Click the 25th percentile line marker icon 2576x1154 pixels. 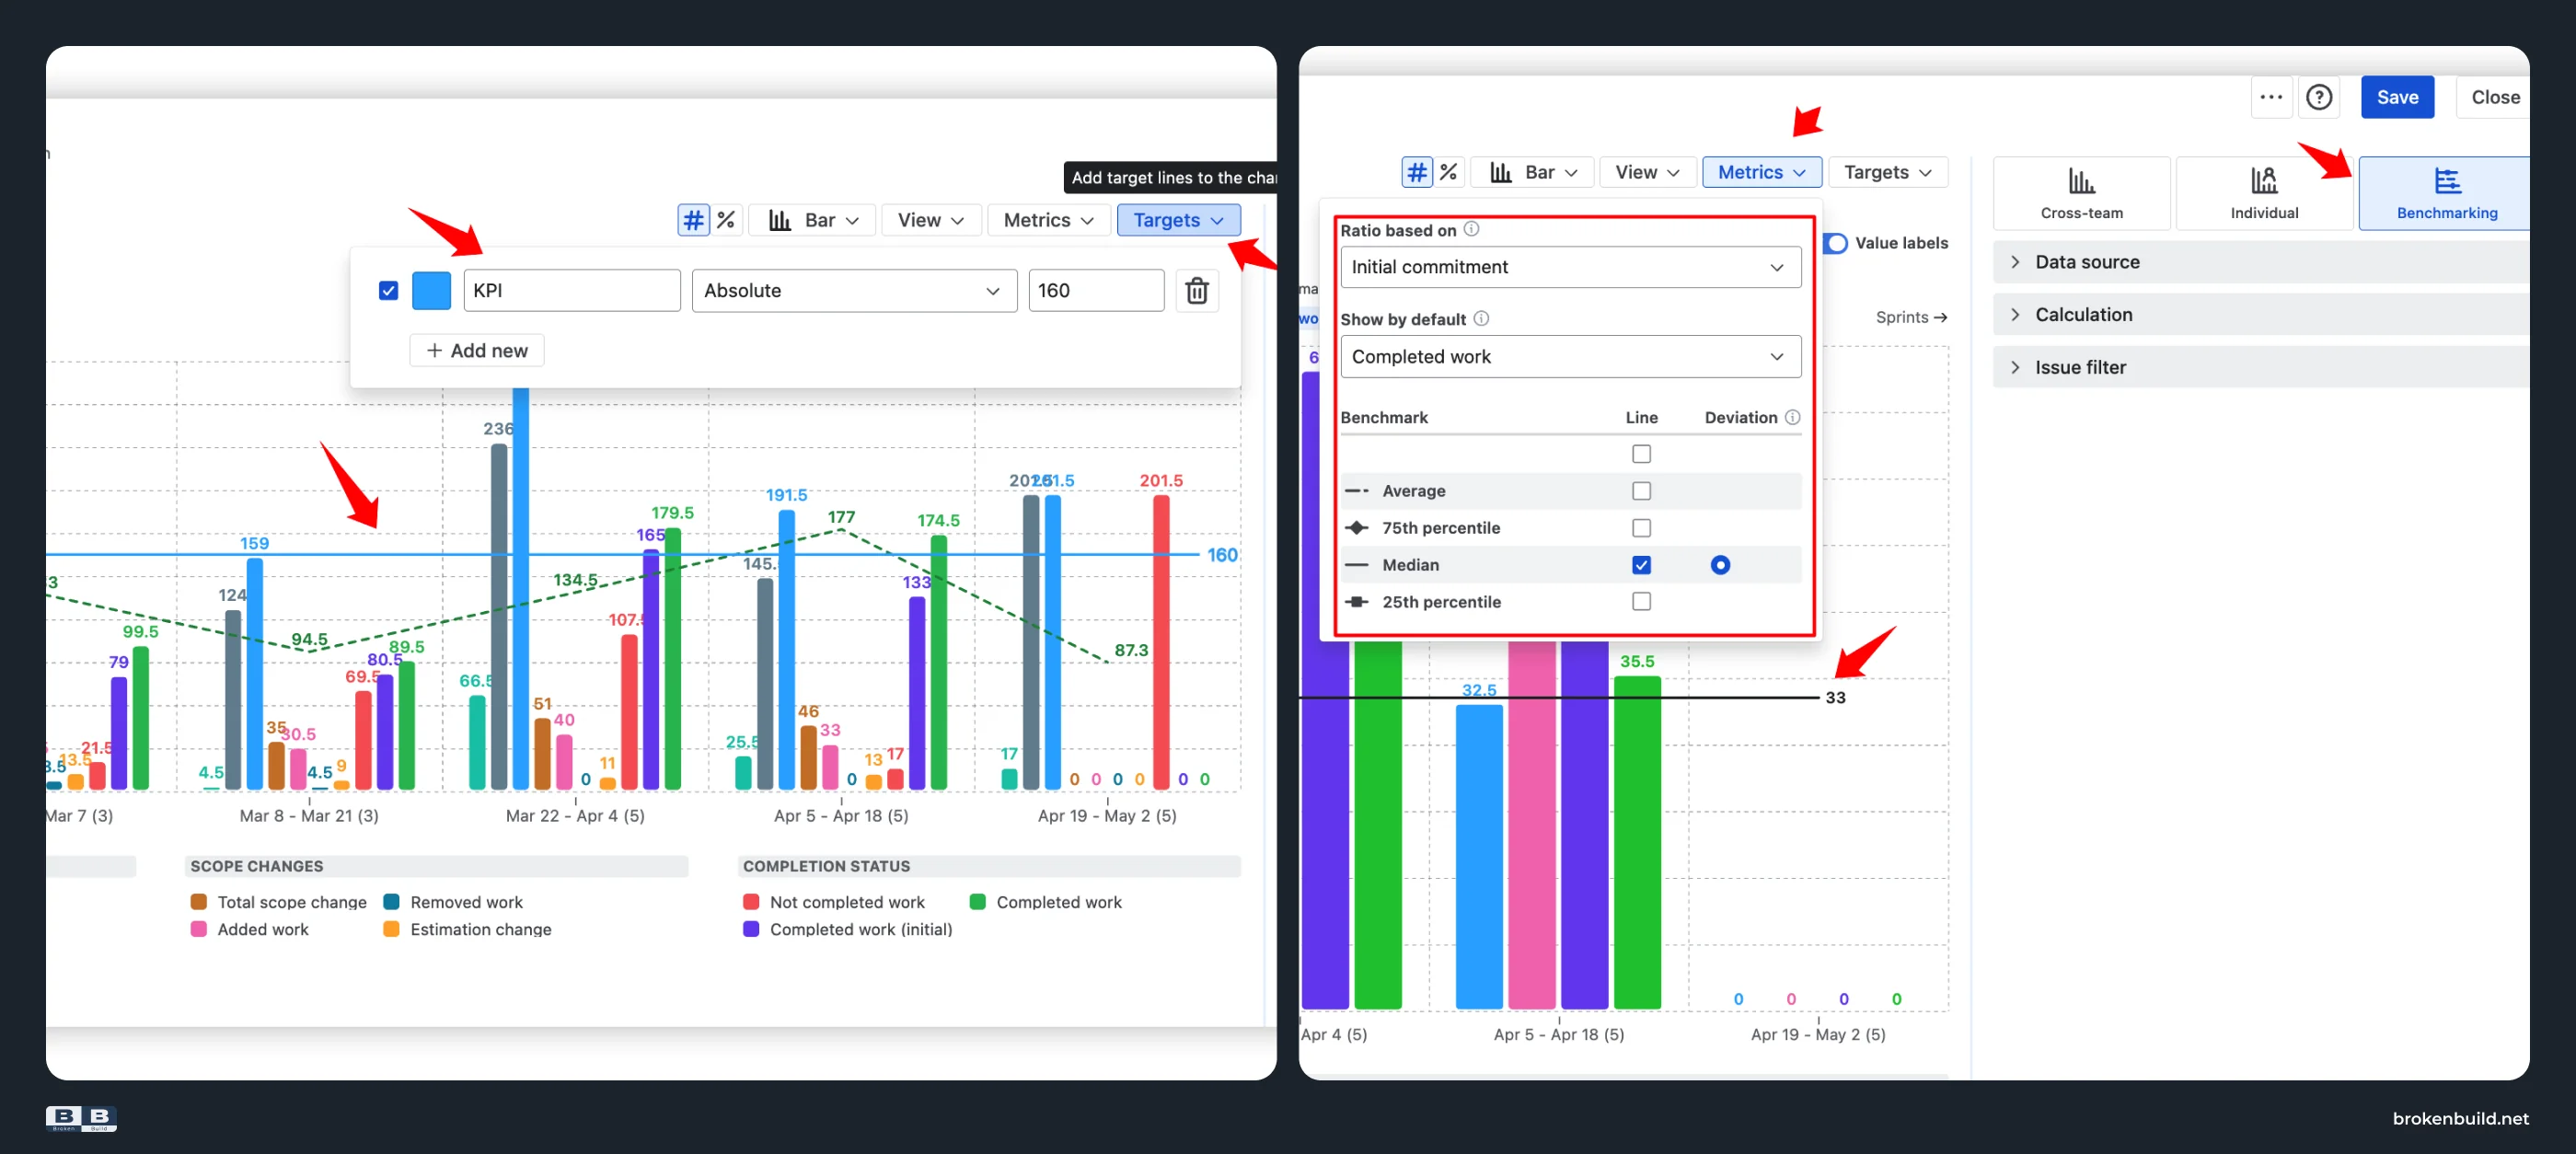[1357, 602]
